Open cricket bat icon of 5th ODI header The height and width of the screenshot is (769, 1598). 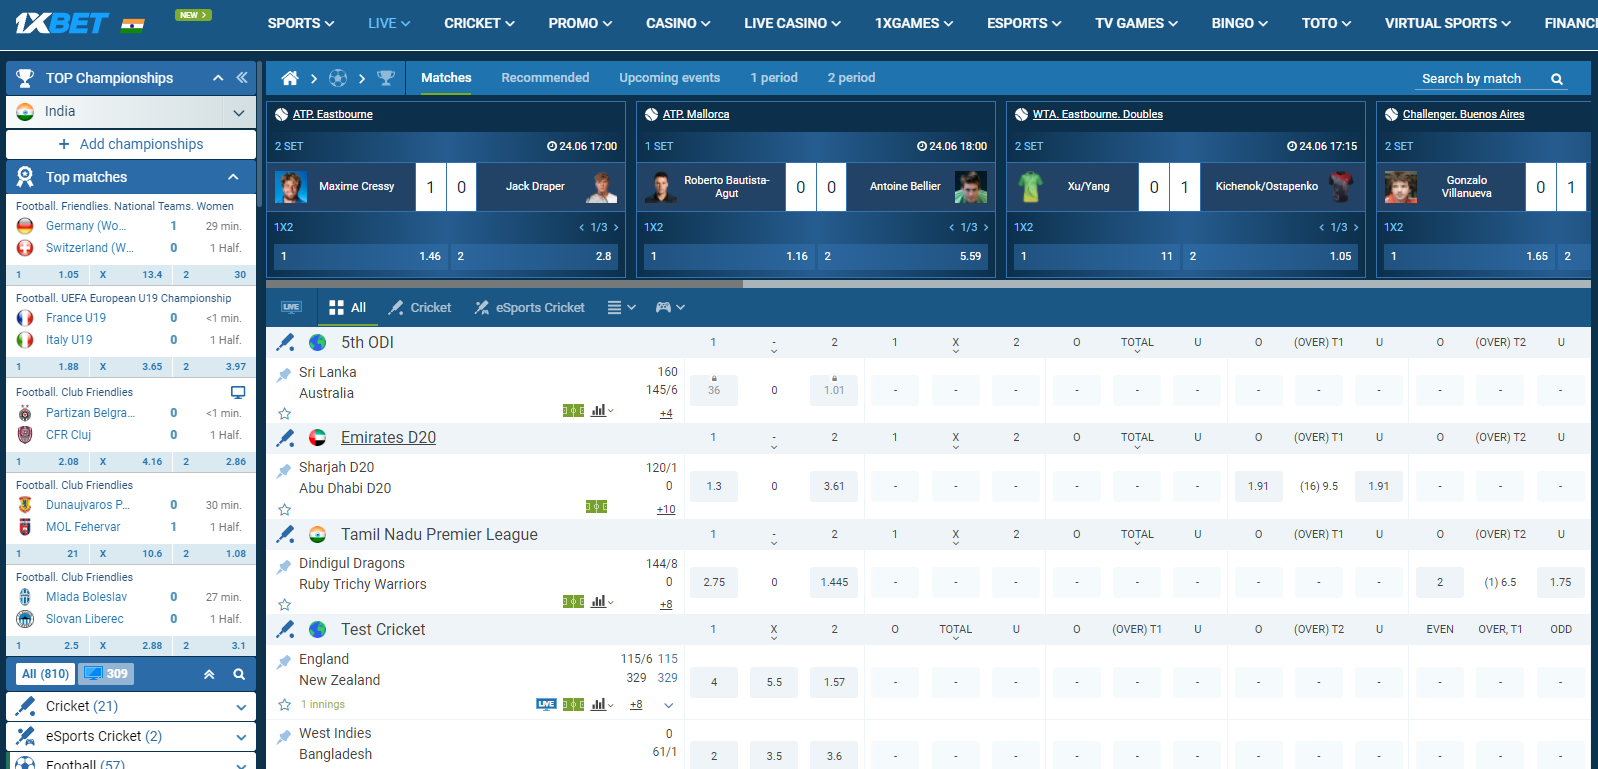point(286,342)
